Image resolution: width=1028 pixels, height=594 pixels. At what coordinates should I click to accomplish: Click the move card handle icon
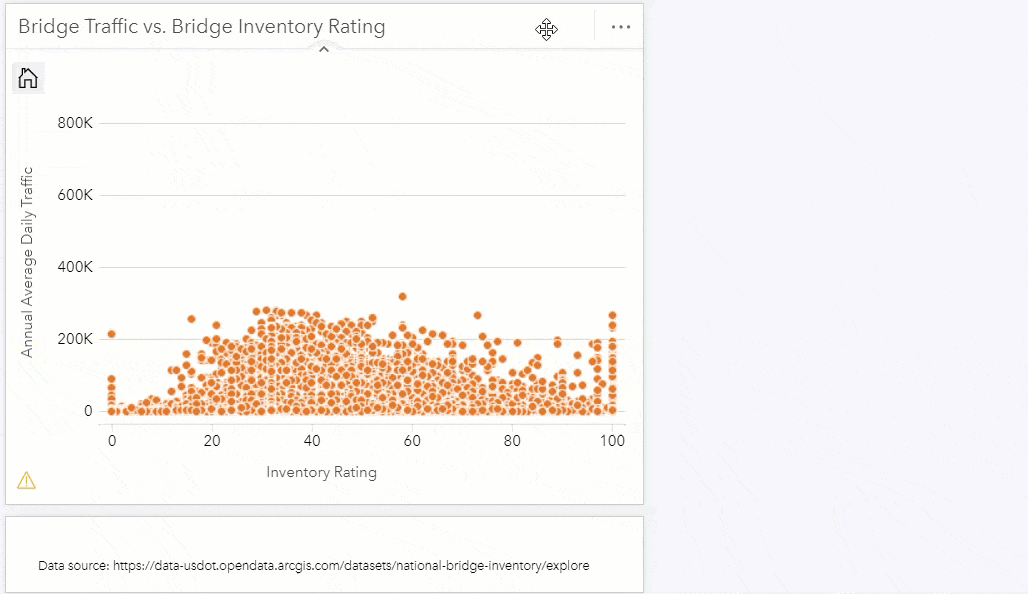[x=546, y=29]
